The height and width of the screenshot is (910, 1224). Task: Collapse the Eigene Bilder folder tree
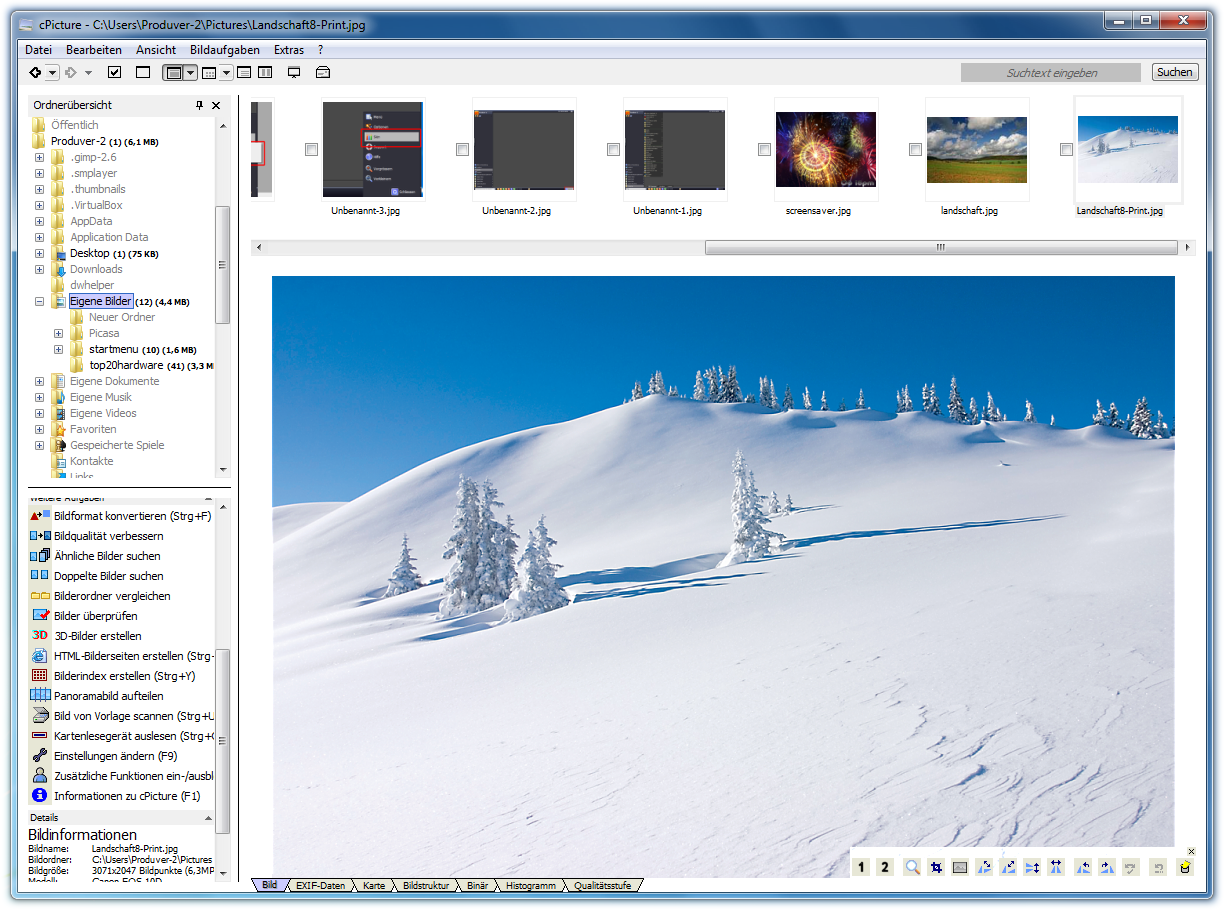coord(39,301)
